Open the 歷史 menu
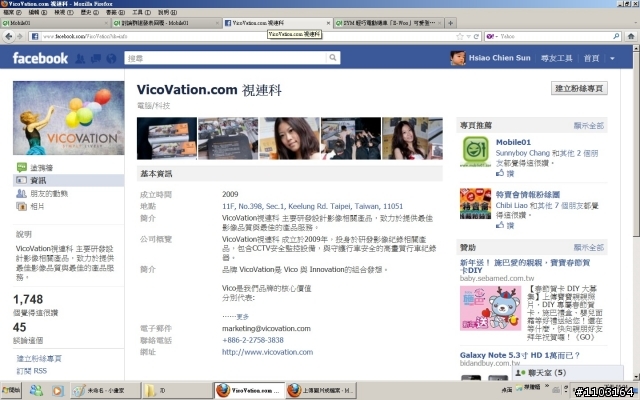Image resolution: width=640 pixels, height=400 pixels. coord(89,12)
